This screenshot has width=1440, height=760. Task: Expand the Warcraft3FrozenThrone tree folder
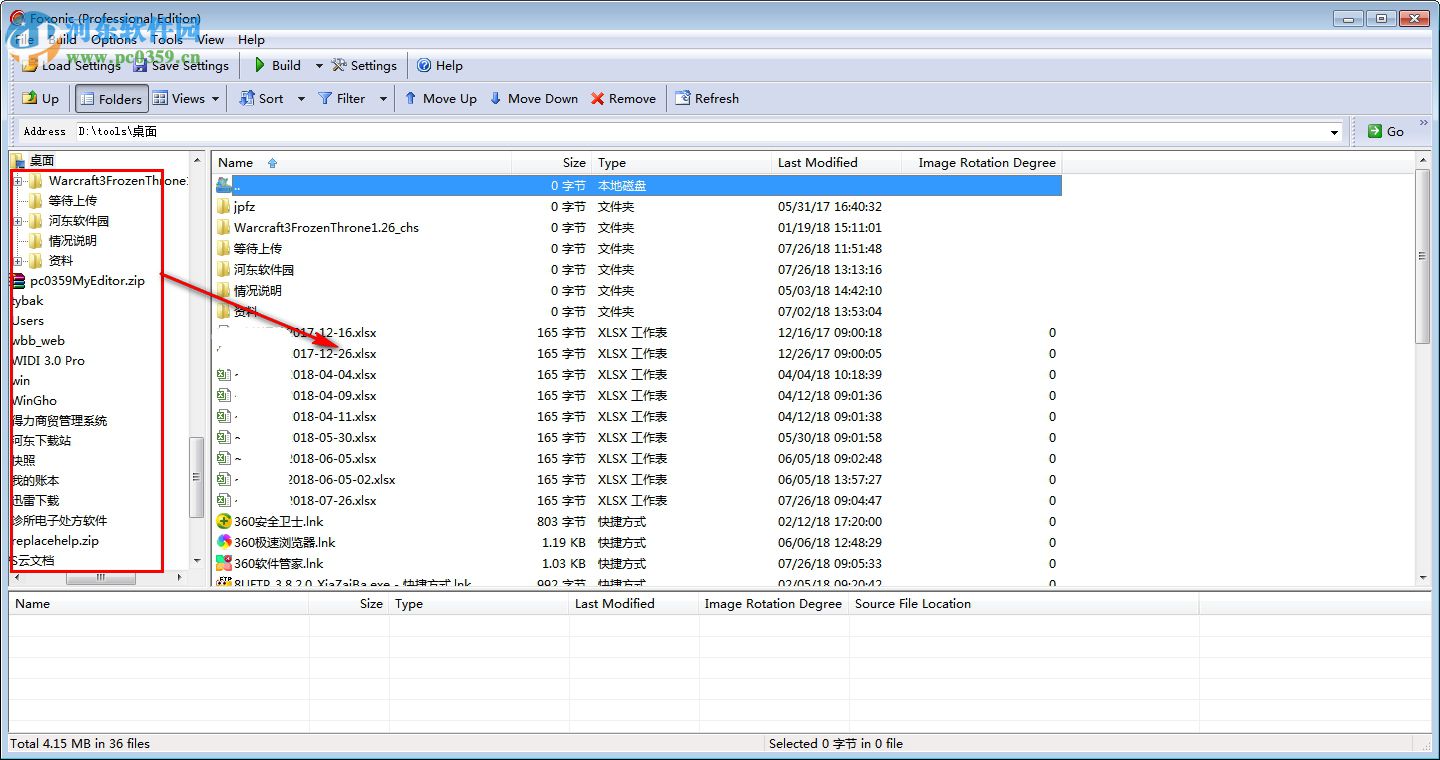(18, 181)
